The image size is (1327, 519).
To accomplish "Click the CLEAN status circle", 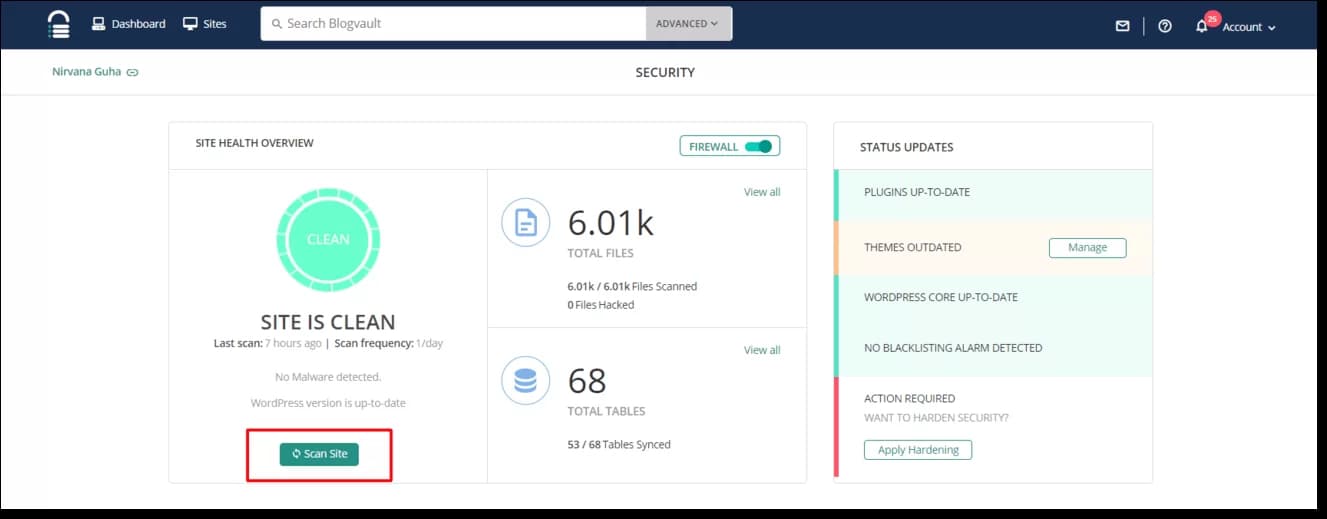I will [x=328, y=239].
